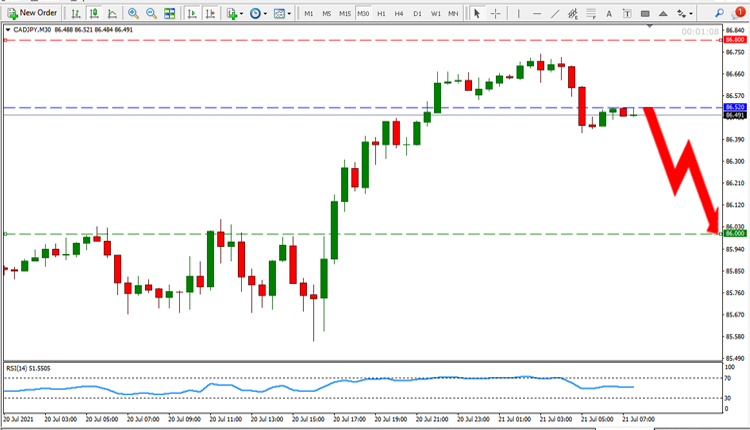Select W1 timeframe
The height and width of the screenshot is (430, 750).
pos(436,13)
